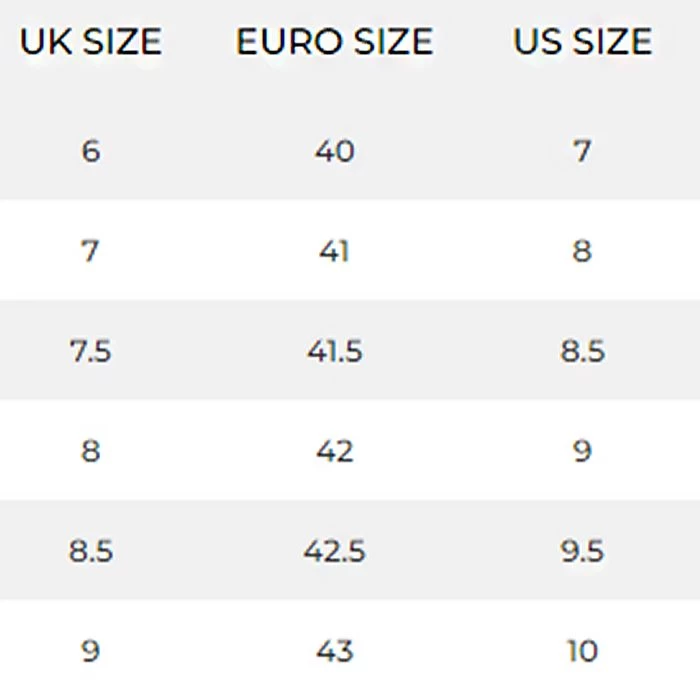
Task: Click UK size 7 cell
Action: click(91, 250)
